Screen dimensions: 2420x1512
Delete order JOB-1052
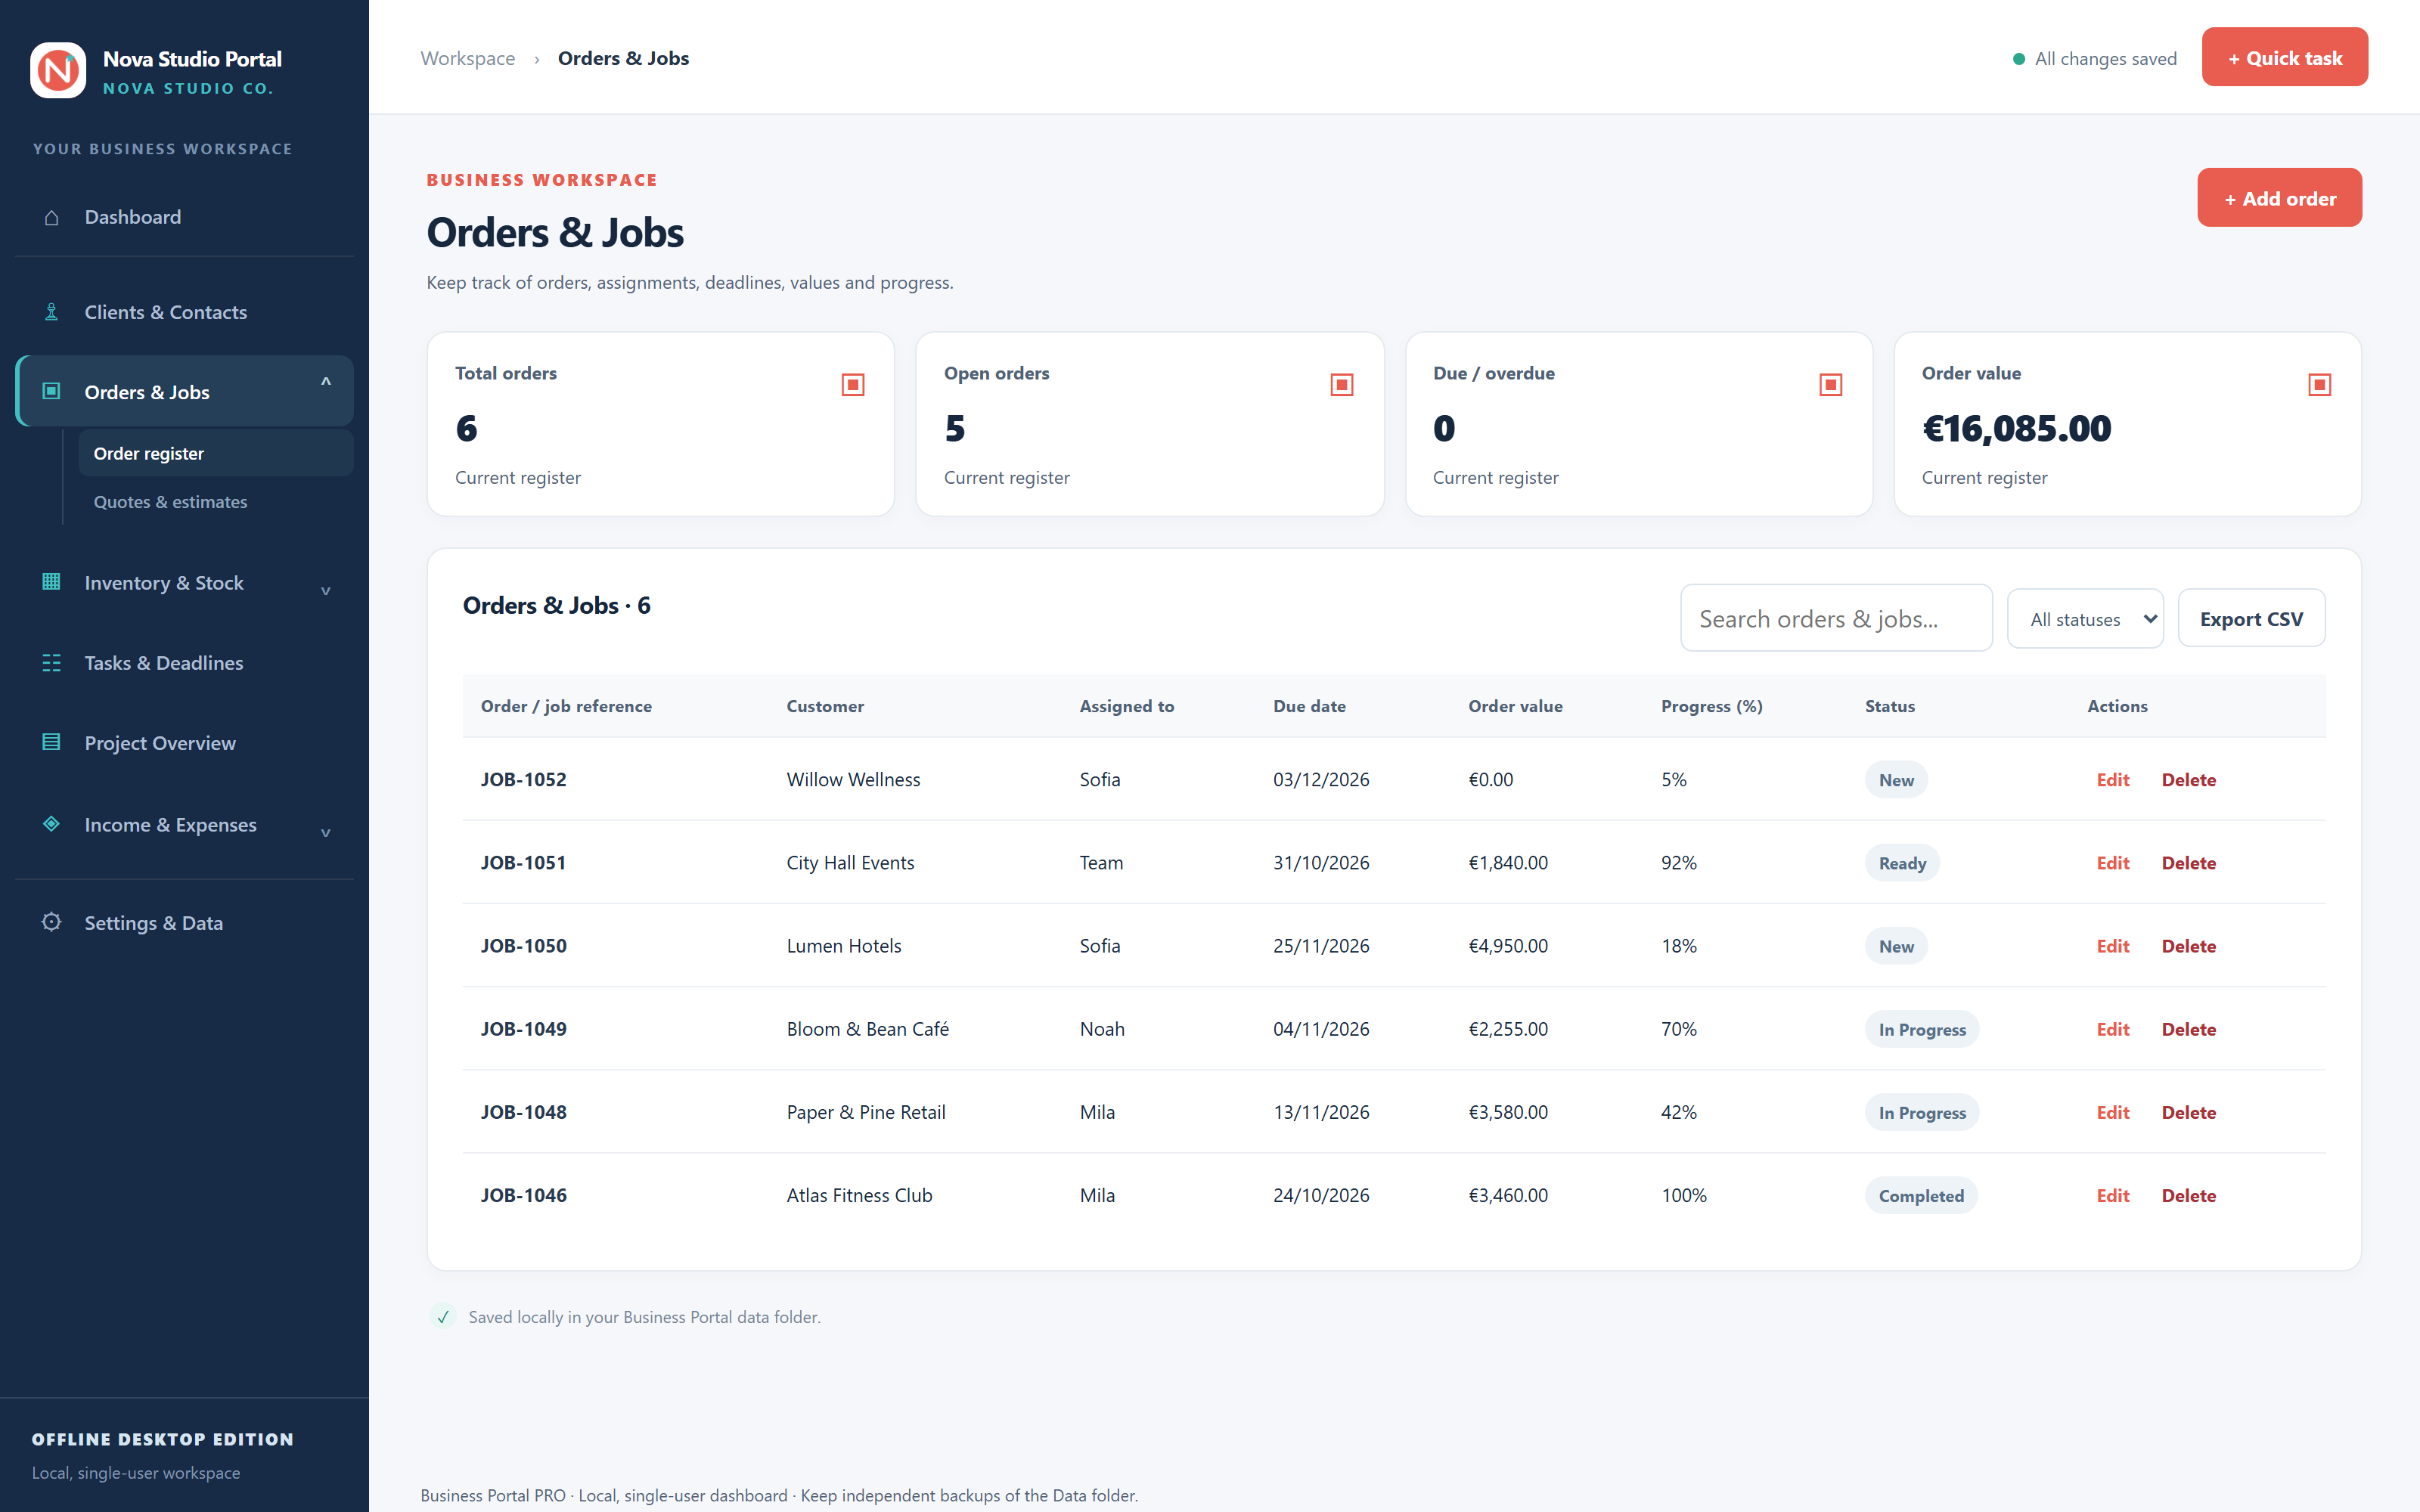tap(2188, 779)
